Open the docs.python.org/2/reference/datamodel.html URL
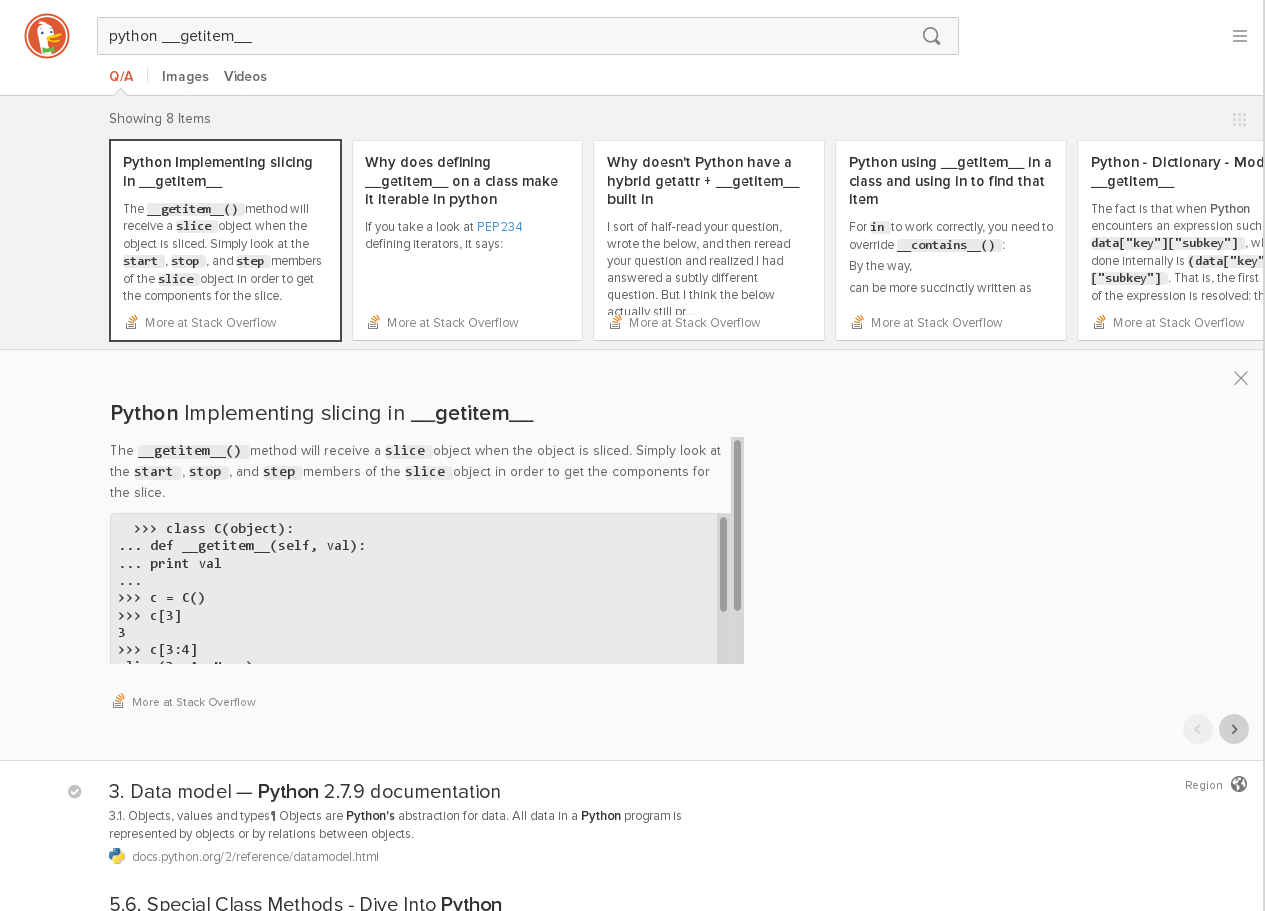Image resolution: width=1265 pixels, height=911 pixels. point(255,857)
